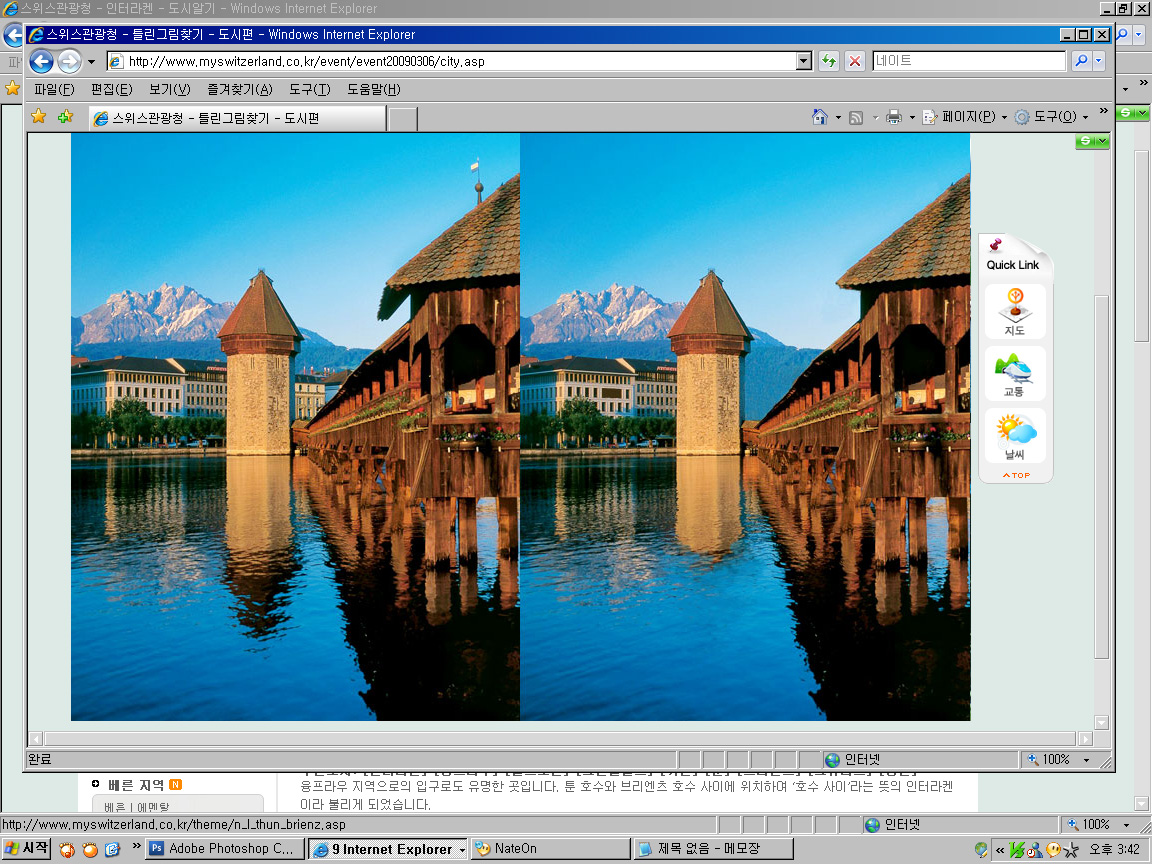1152x864 pixels.
Task: Click the left Lucerne bridge picture
Action: point(295,427)
